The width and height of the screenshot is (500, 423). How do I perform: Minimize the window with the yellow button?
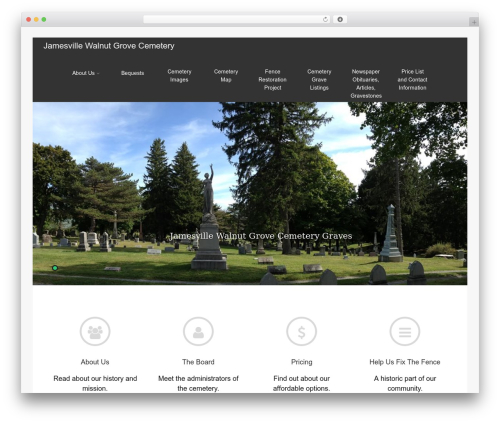coord(36,19)
